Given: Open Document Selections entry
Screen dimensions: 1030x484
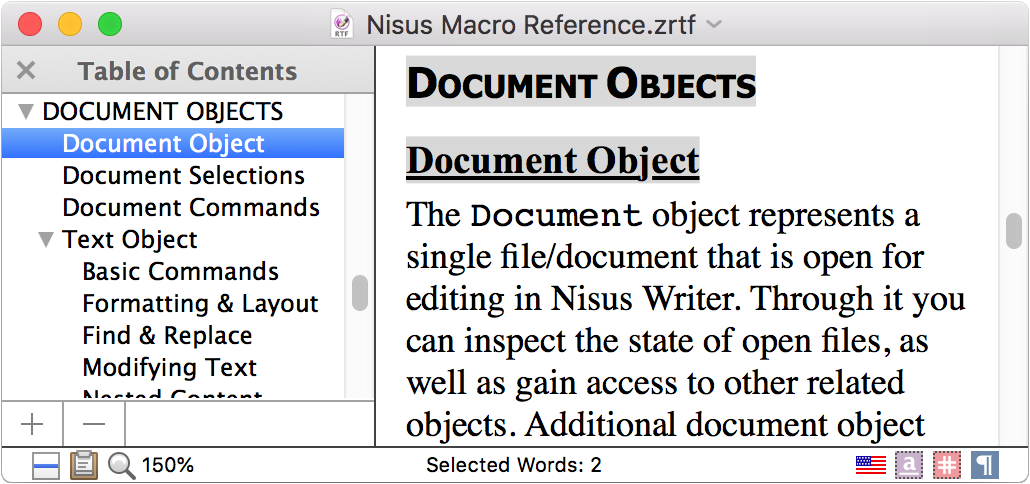Looking at the screenshot, I should coord(183,176).
